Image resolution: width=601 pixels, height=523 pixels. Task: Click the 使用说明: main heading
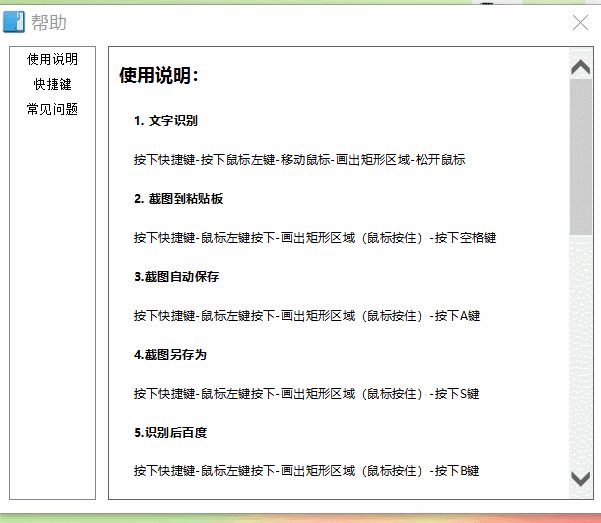(x=159, y=75)
